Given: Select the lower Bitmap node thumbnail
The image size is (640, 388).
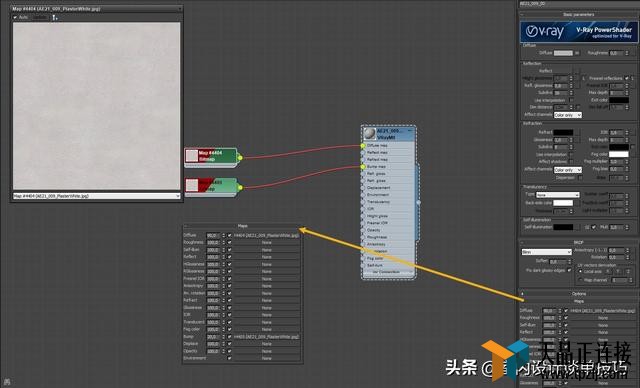Looking at the screenshot, I should [192, 186].
